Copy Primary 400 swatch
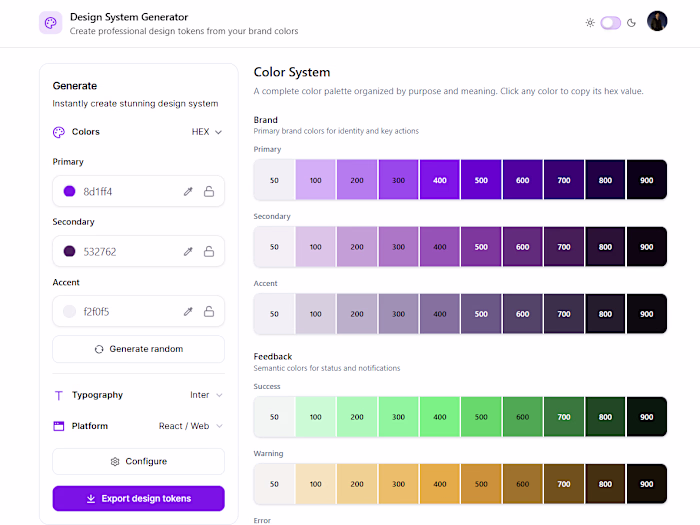 tap(440, 179)
